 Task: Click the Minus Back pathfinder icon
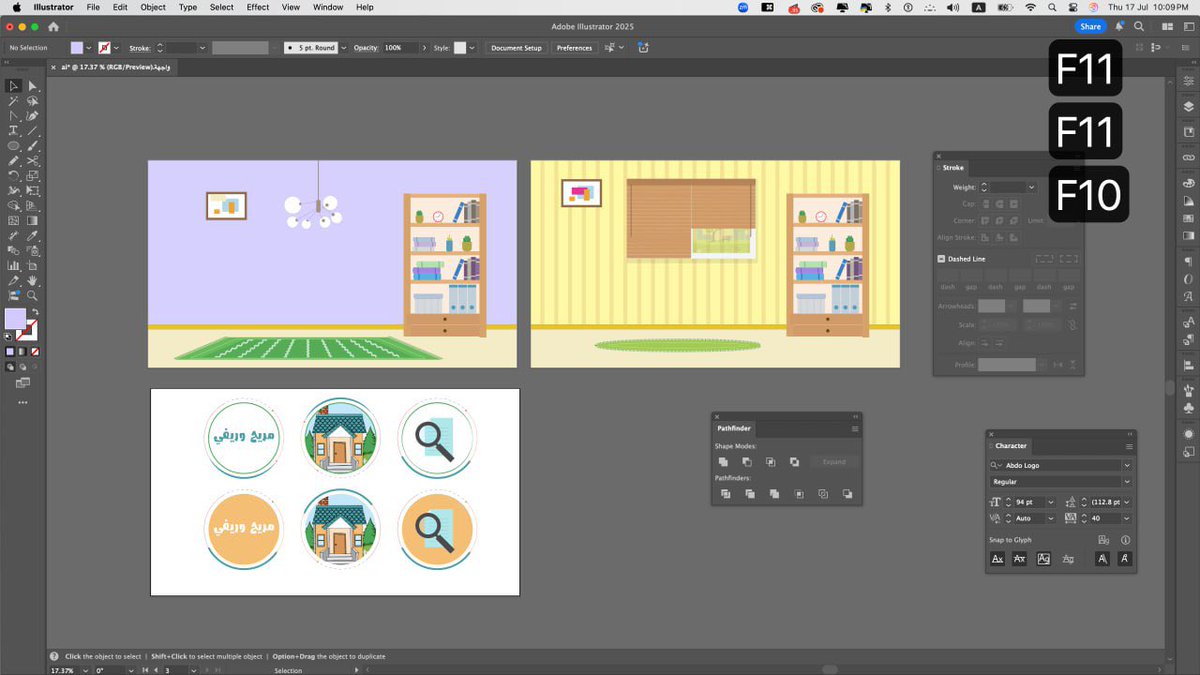click(847, 494)
